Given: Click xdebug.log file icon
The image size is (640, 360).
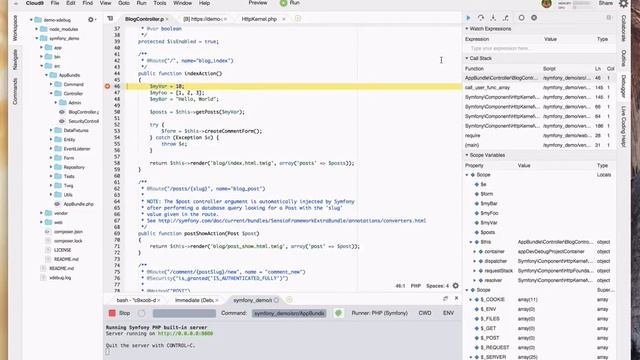Looking at the screenshot, I should pyautogui.click(x=43, y=278).
